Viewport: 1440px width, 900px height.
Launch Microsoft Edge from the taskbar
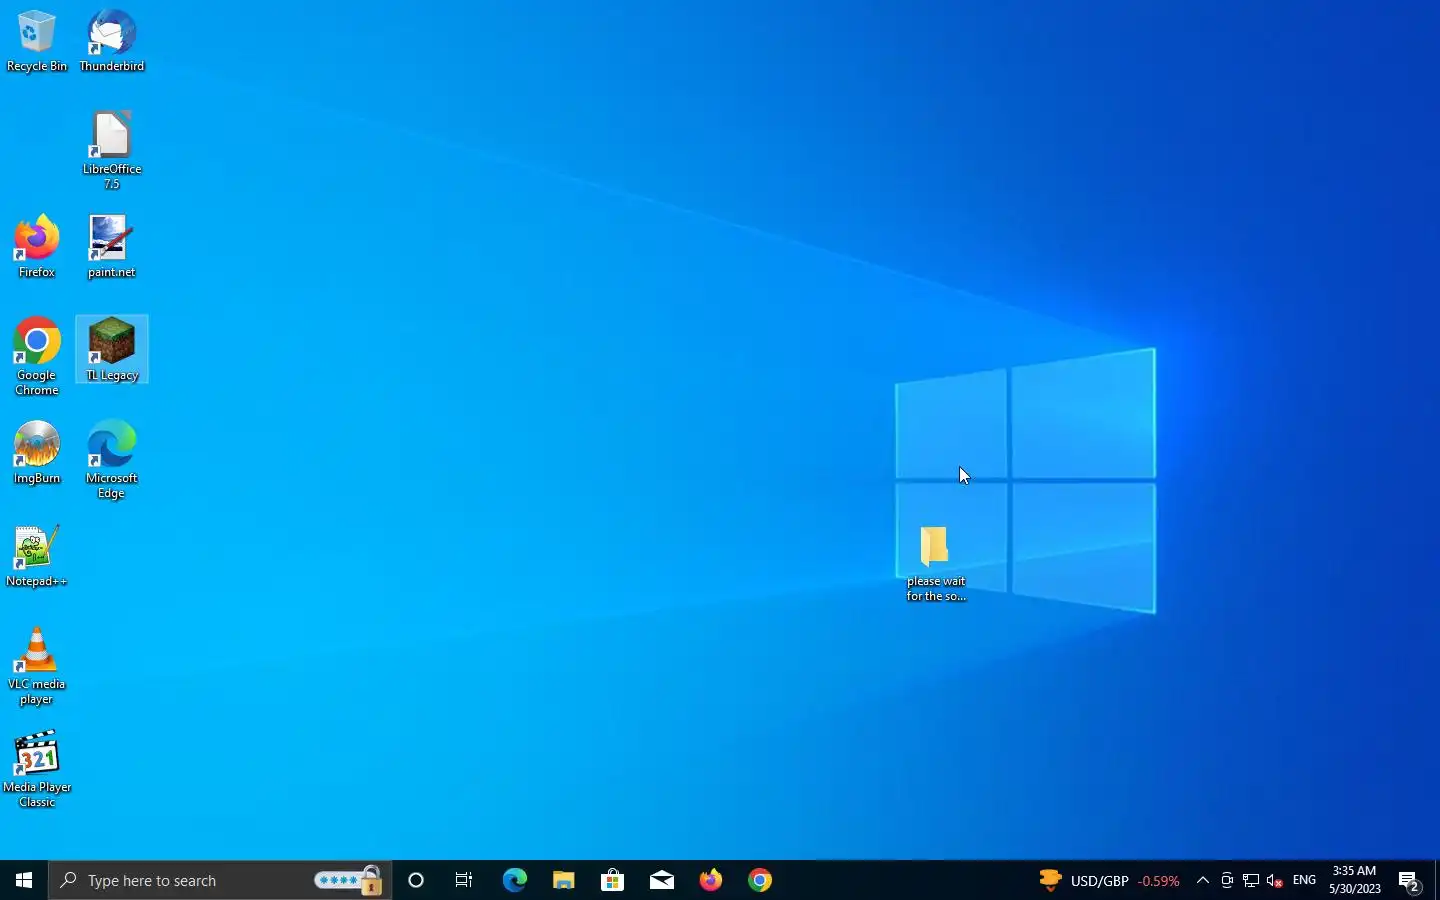point(514,880)
